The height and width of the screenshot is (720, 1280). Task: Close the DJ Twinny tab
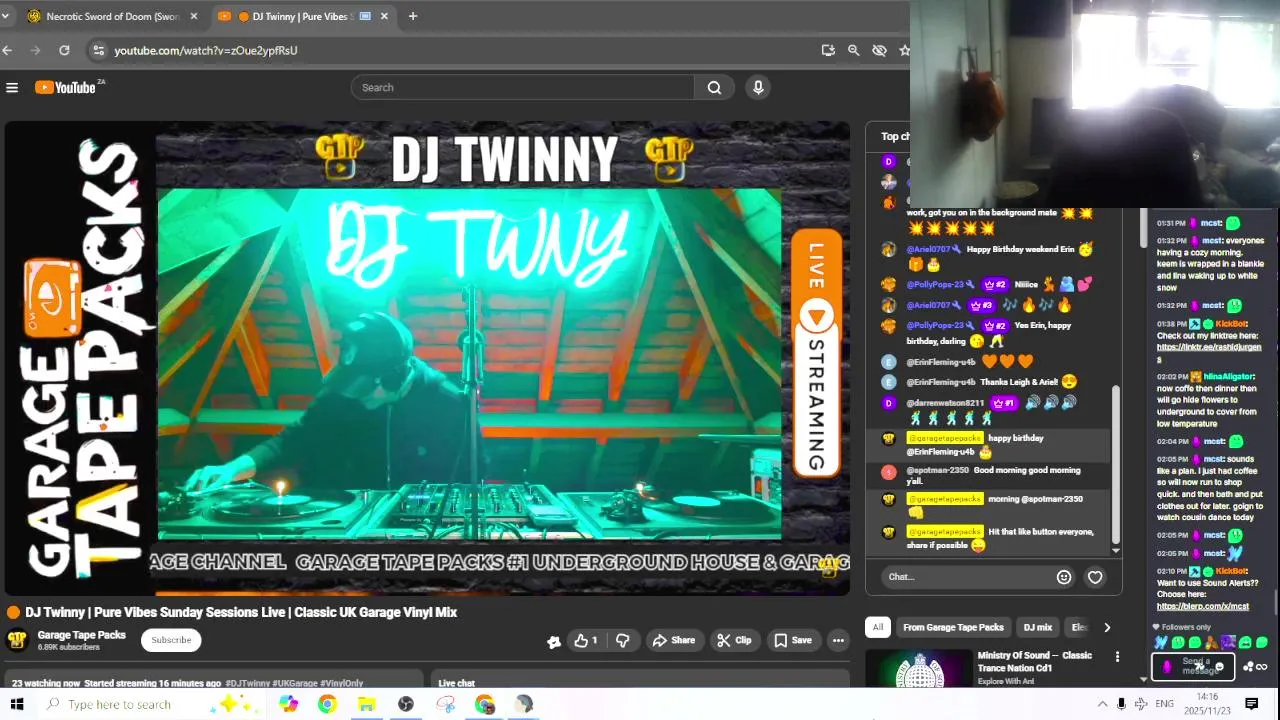[x=384, y=16]
